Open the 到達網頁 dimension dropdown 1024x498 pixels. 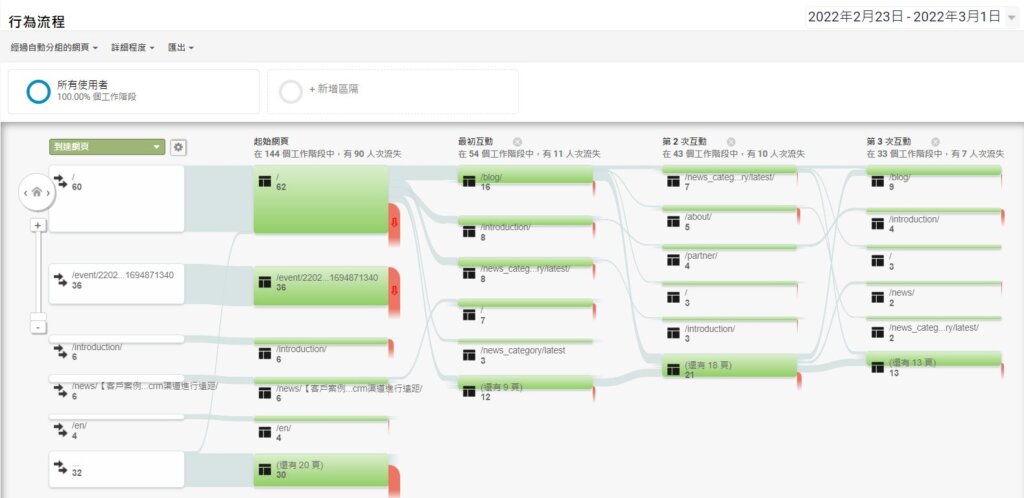pyautogui.click(x=107, y=147)
